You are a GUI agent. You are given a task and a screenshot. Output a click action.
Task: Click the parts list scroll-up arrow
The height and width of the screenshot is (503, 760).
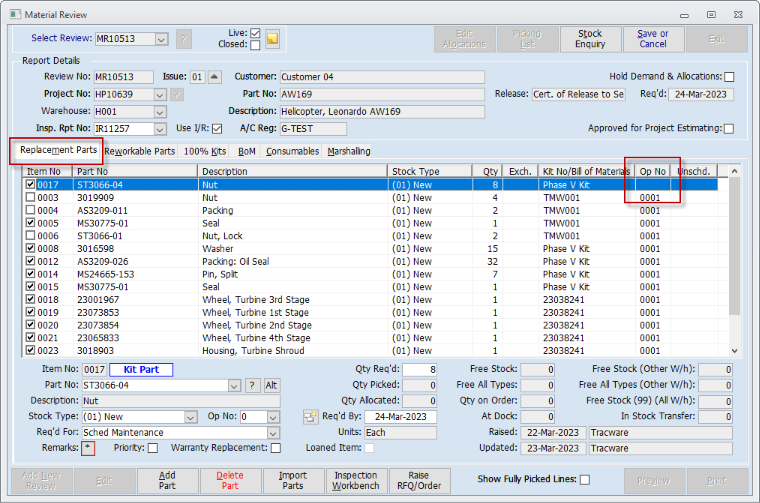[734, 171]
